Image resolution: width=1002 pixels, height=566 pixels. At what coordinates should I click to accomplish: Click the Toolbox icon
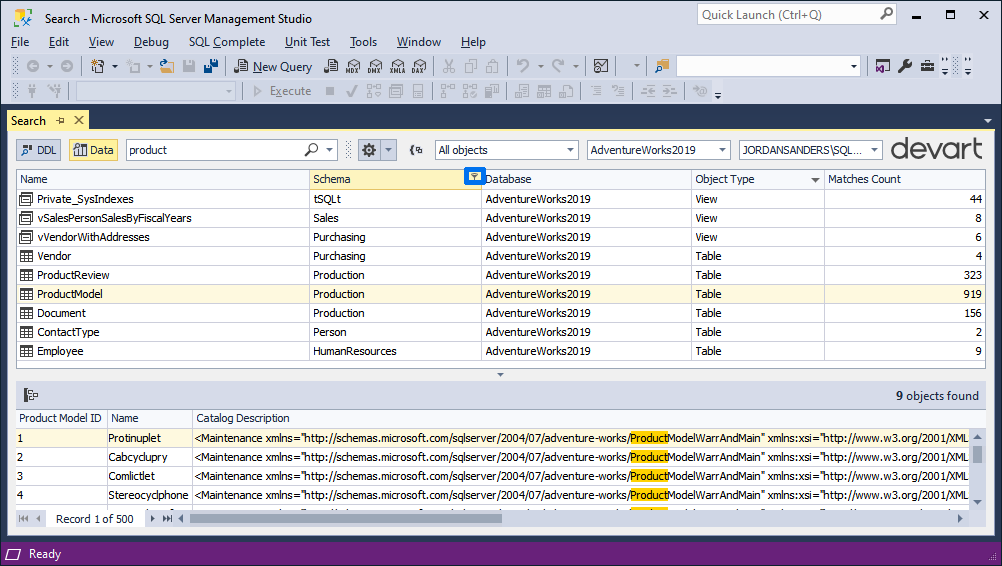pos(927,66)
